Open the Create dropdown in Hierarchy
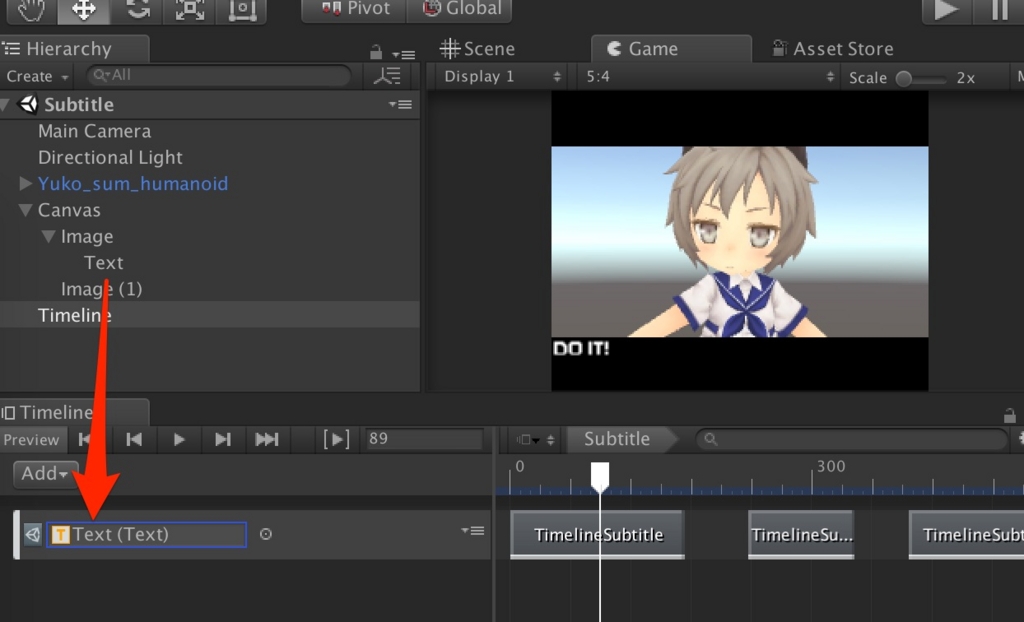Image resolution: width=1024 pixels, height=622 pixels. tap(37, 76)
